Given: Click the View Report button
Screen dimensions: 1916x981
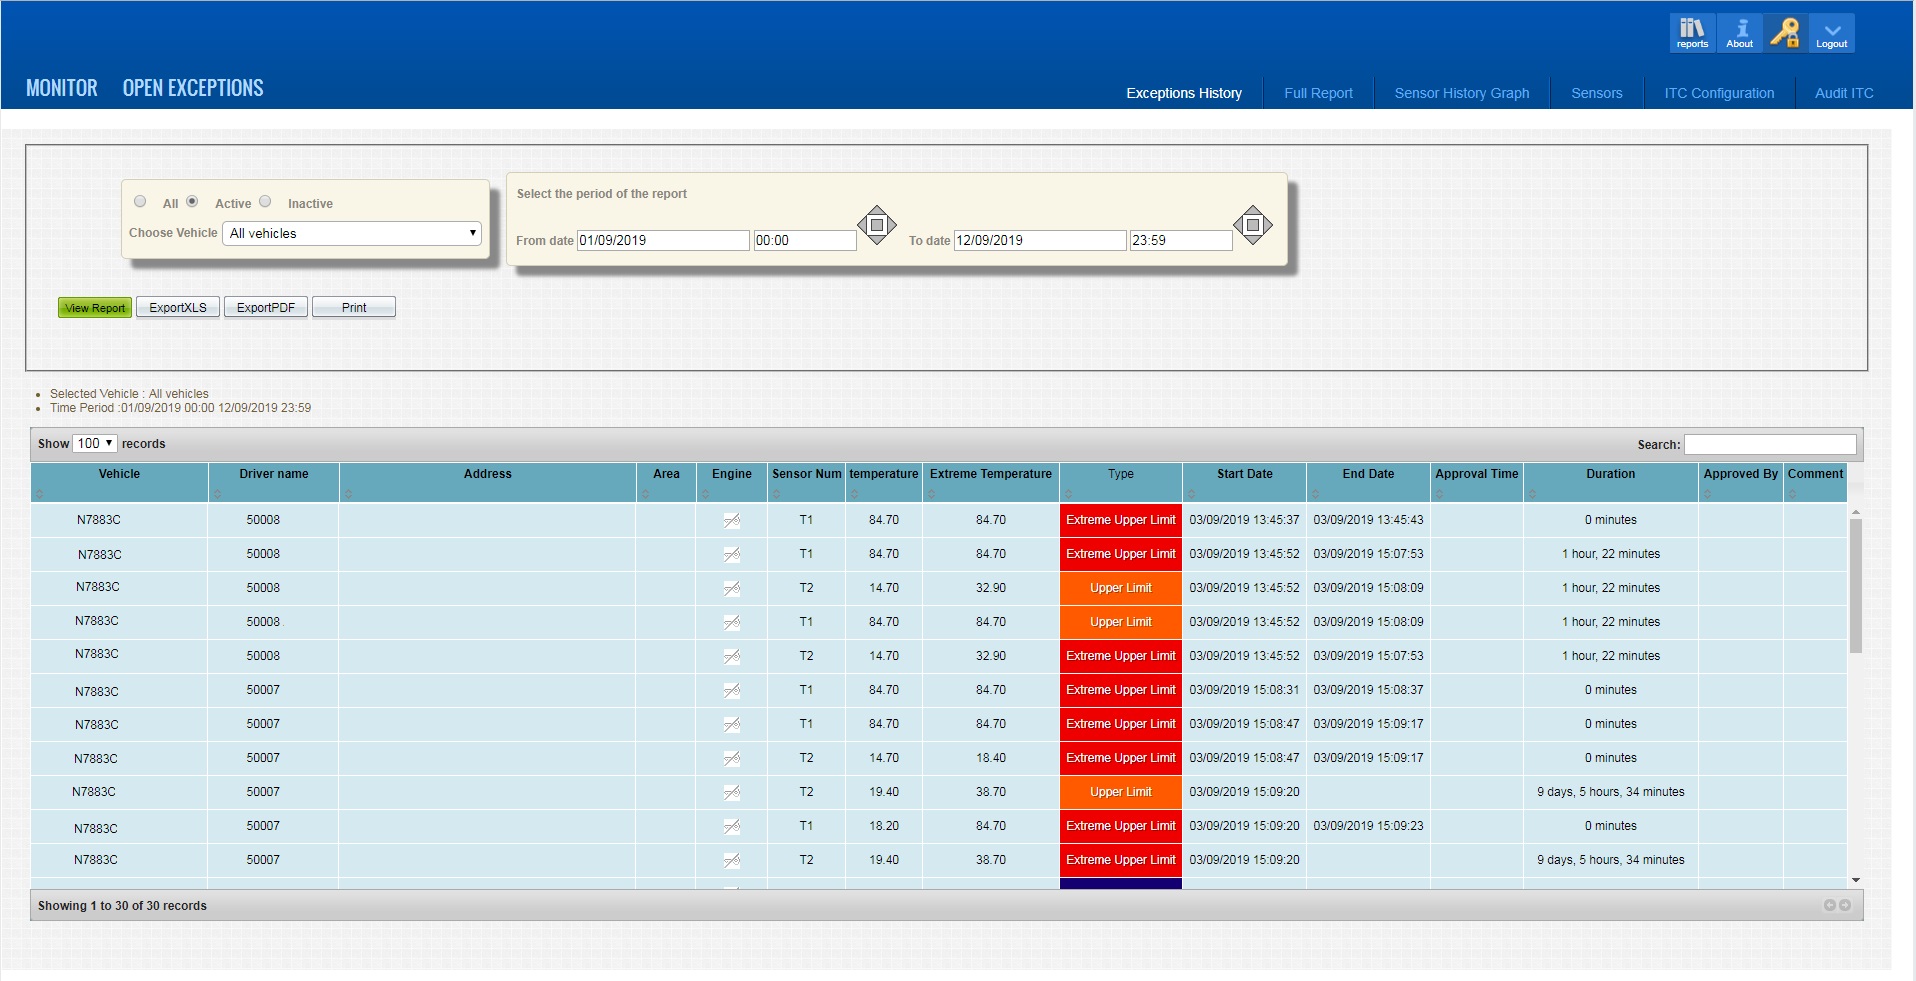Looking at the screenshot, I should (94, 307).
